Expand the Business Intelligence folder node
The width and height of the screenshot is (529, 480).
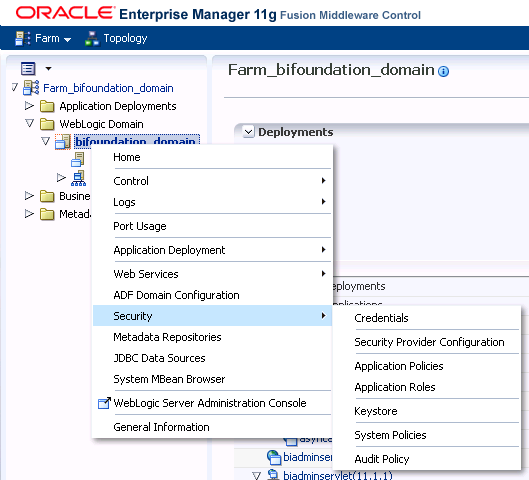click(x=29, y=196)
